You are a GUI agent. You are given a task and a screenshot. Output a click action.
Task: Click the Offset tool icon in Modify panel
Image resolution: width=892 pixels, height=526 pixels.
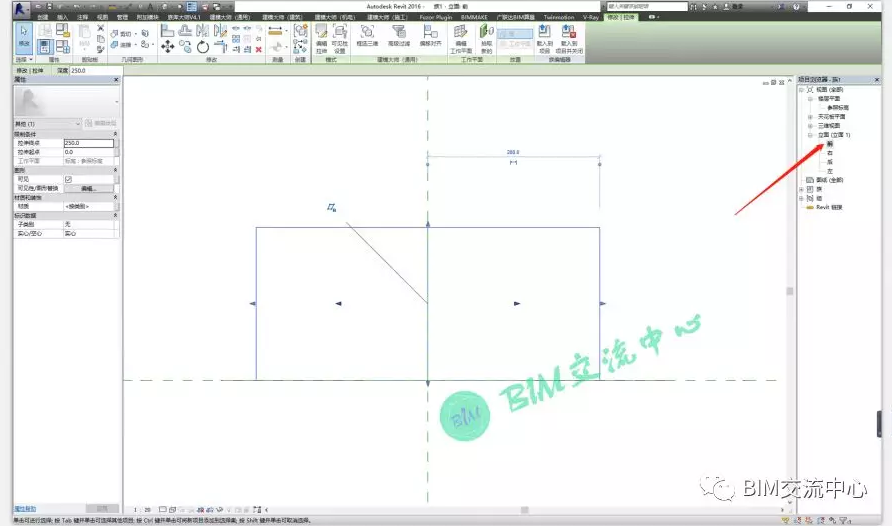(x=185, y=30)
